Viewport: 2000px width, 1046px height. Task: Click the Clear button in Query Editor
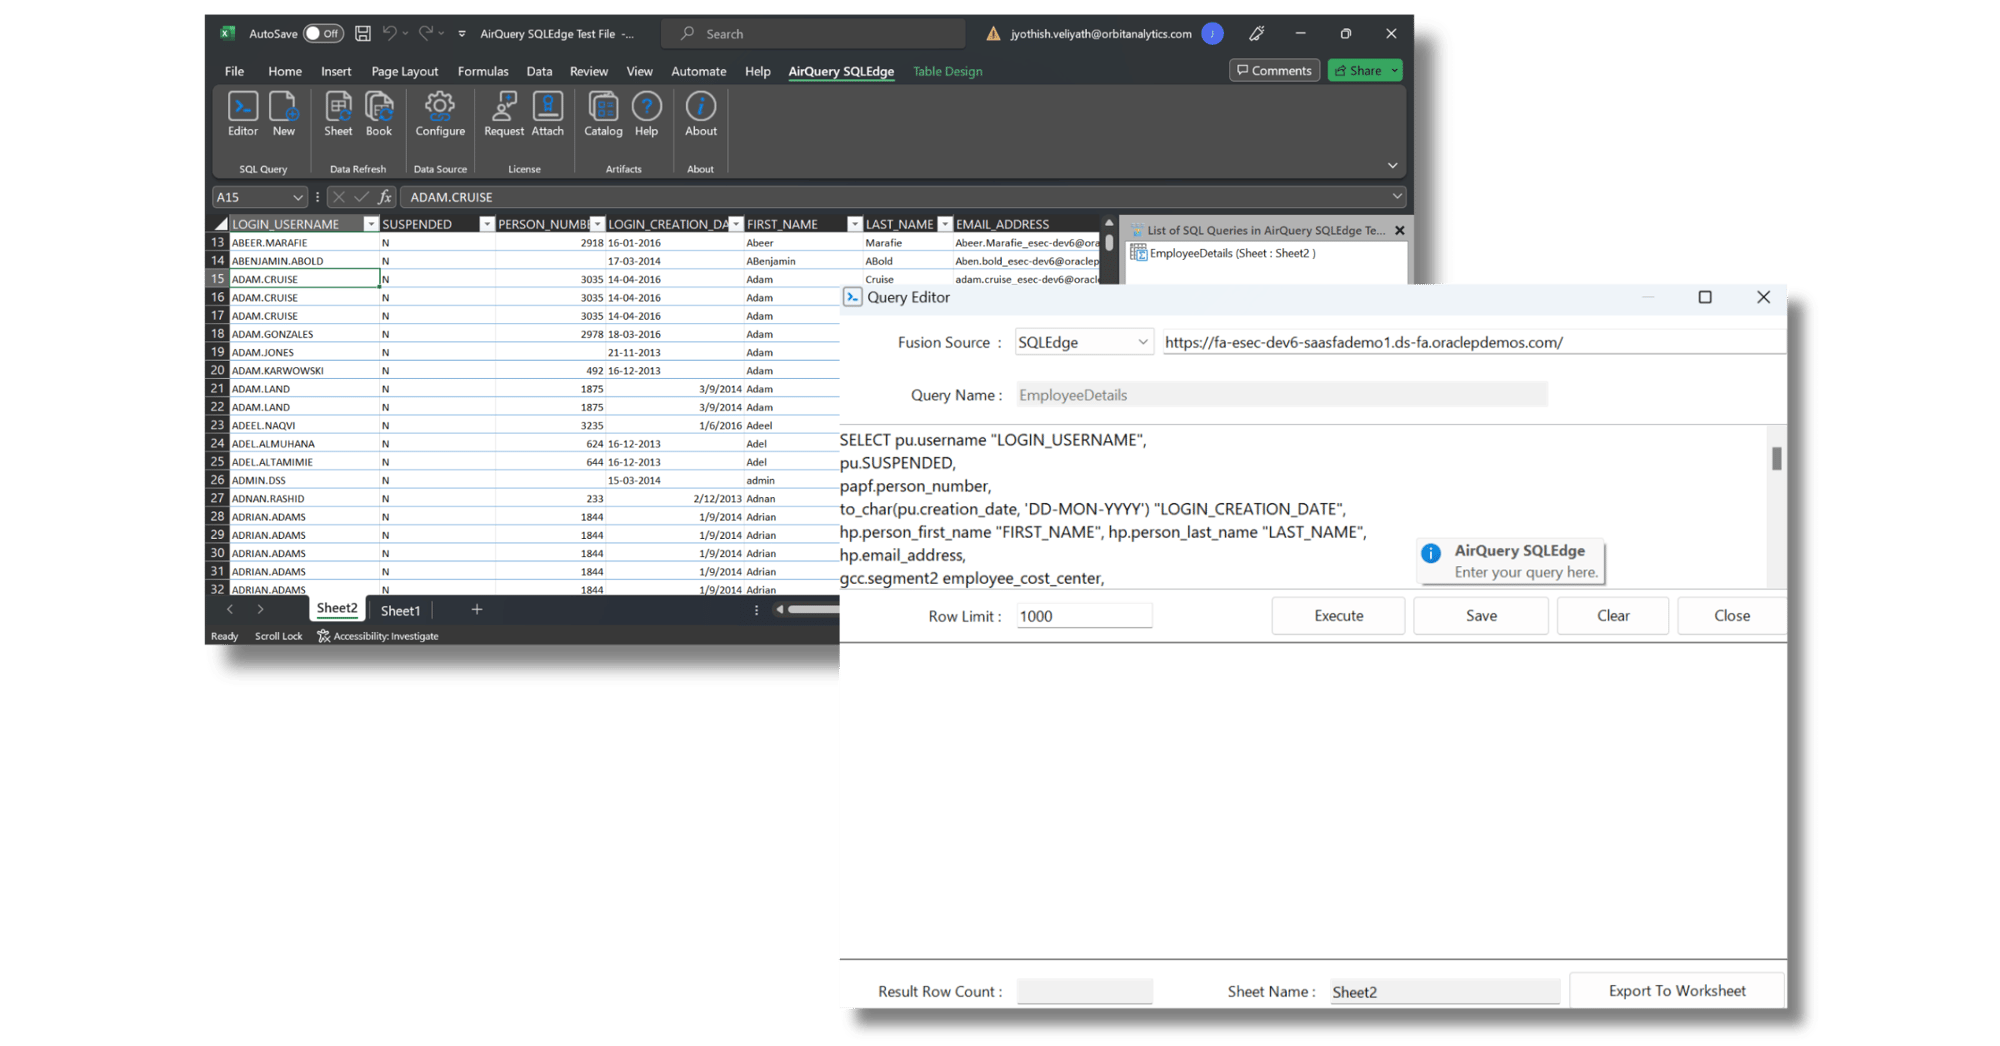(1613, 615)
